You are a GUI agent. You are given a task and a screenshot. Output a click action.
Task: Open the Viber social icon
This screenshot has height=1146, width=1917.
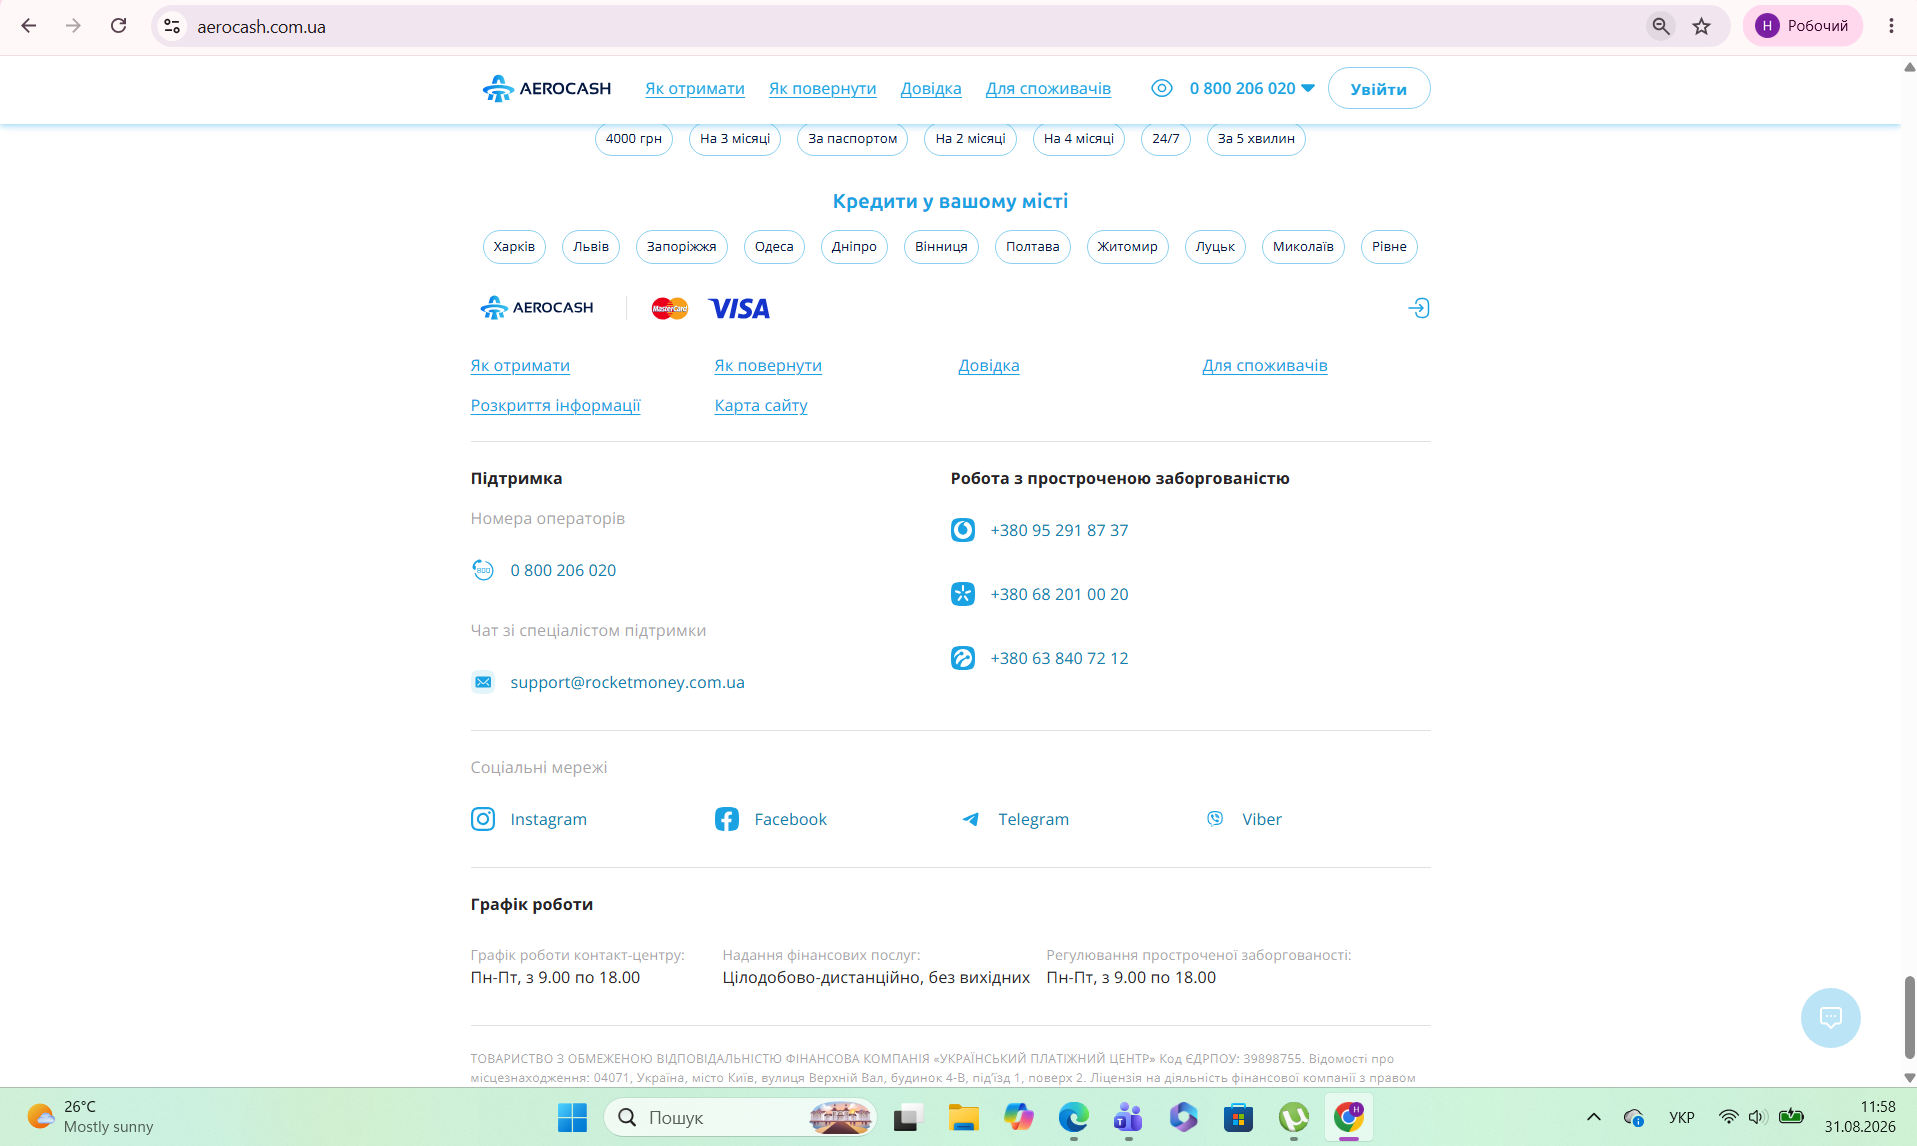point(1215,819)
